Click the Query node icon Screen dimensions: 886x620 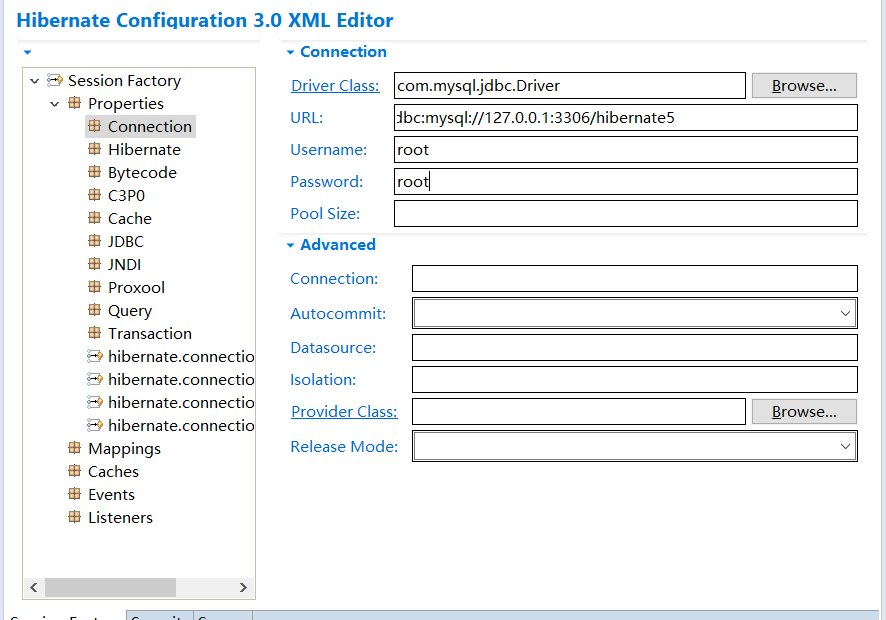[94, 310]
